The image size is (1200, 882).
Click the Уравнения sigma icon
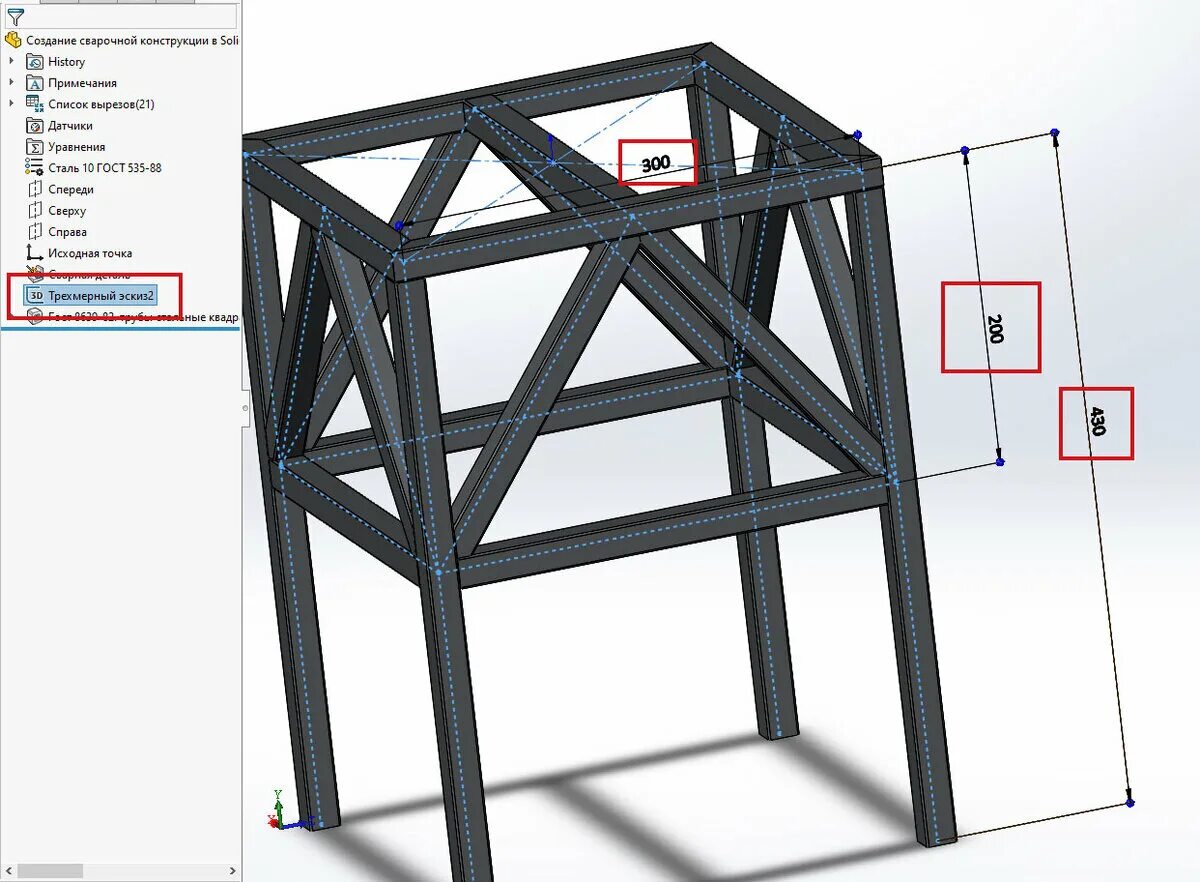point(35,147)
